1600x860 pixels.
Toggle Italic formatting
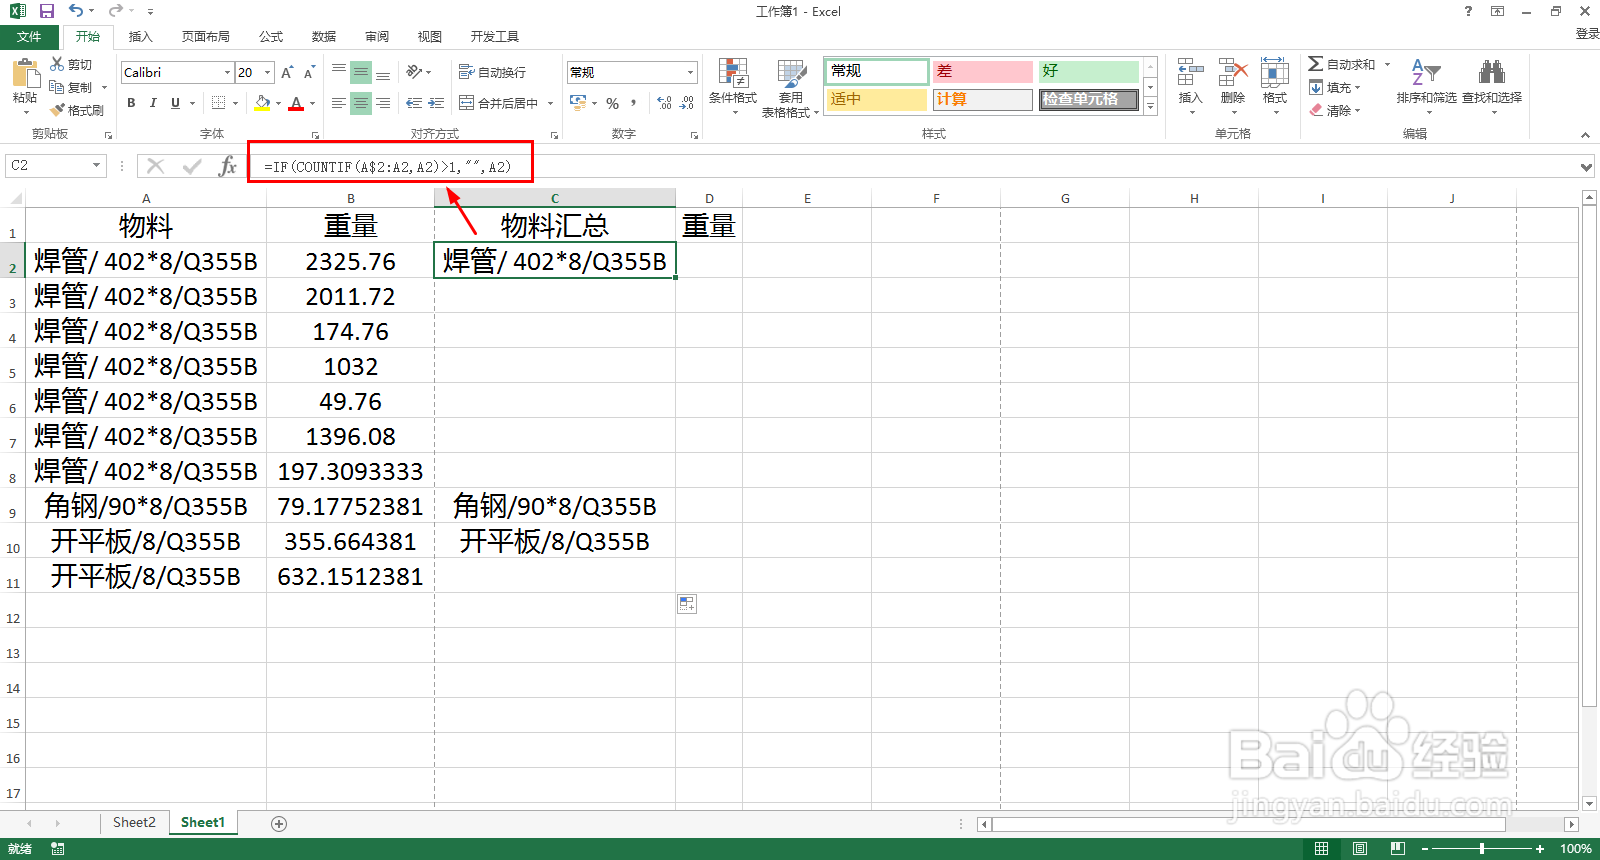coord(153,103)
